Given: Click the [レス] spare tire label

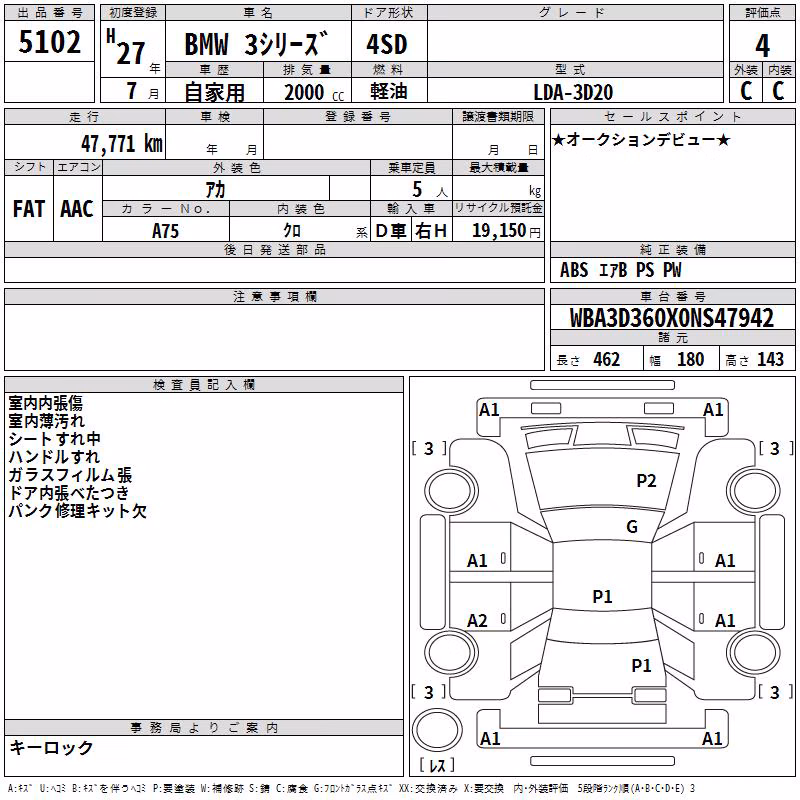Looking at the screenshot, I should pyautogui.click(x=437, y=764).
